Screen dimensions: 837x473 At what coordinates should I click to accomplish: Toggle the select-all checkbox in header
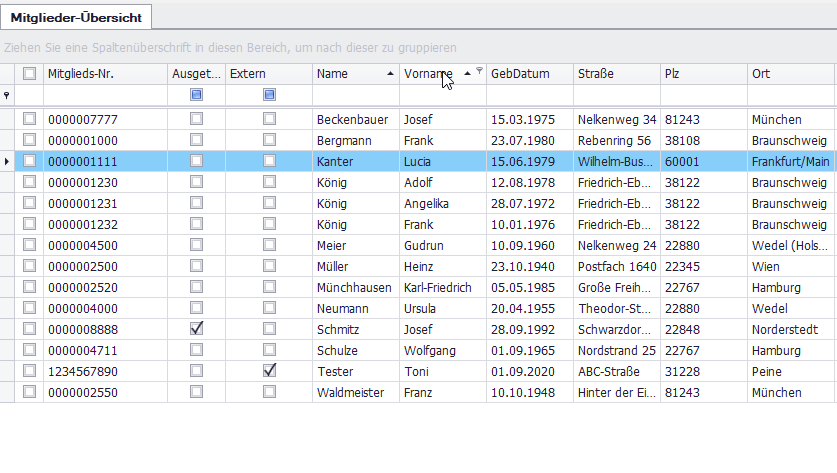(x=29, y=73)
